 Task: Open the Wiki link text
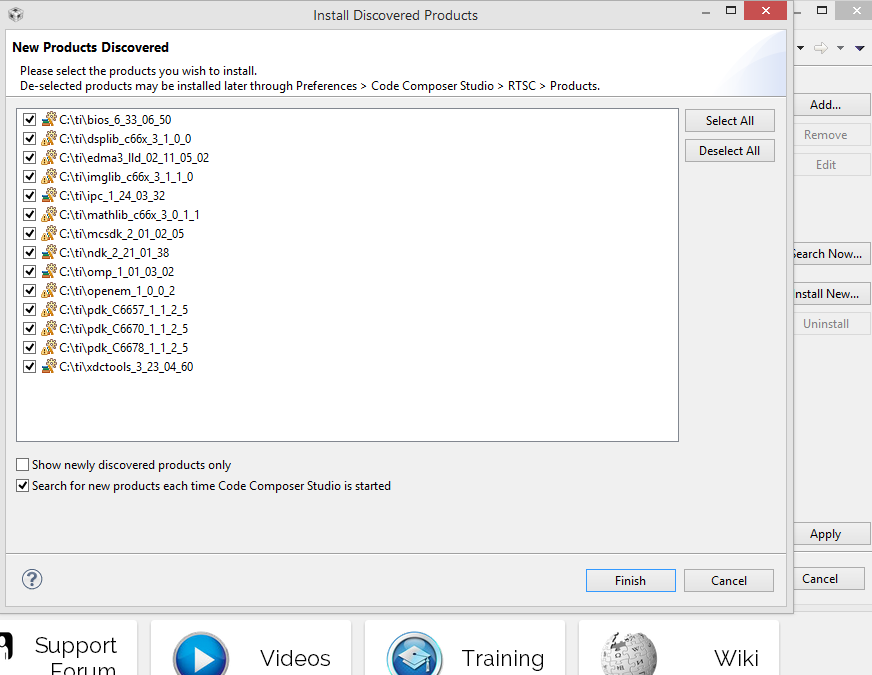736,658
